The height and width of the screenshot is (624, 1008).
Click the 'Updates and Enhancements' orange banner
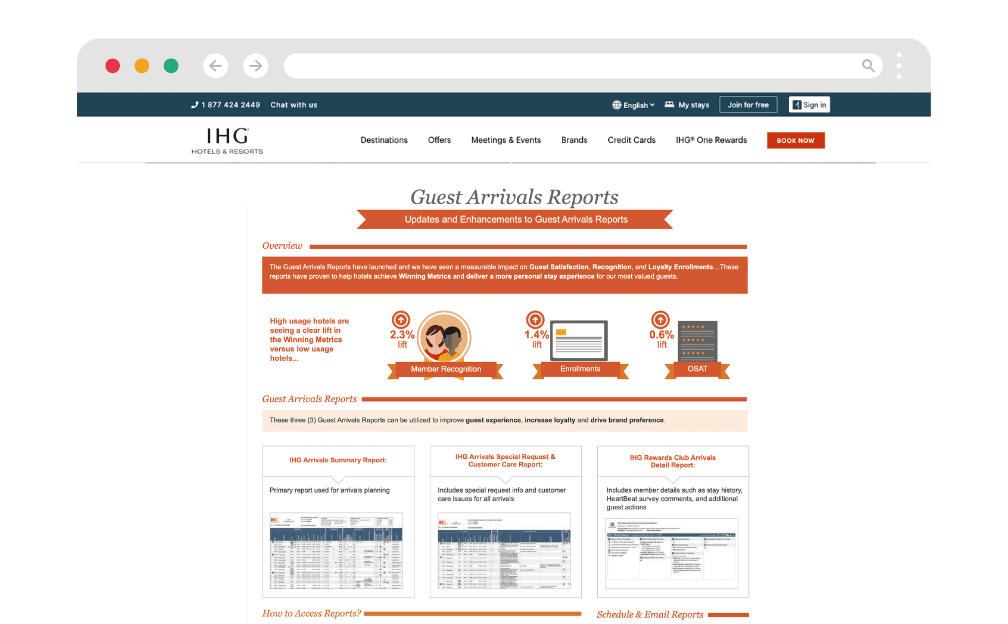(516, 219)
